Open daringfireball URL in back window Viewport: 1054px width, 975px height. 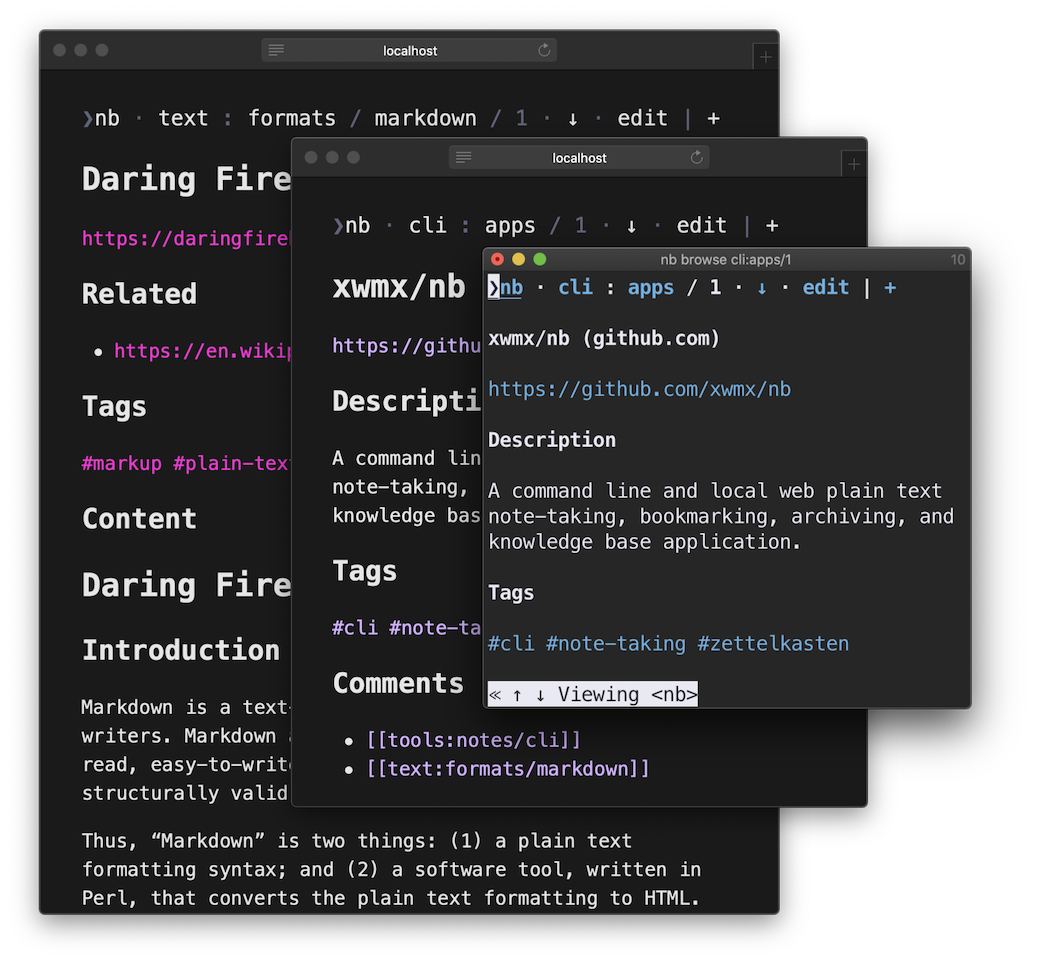(x=186, y=238)
